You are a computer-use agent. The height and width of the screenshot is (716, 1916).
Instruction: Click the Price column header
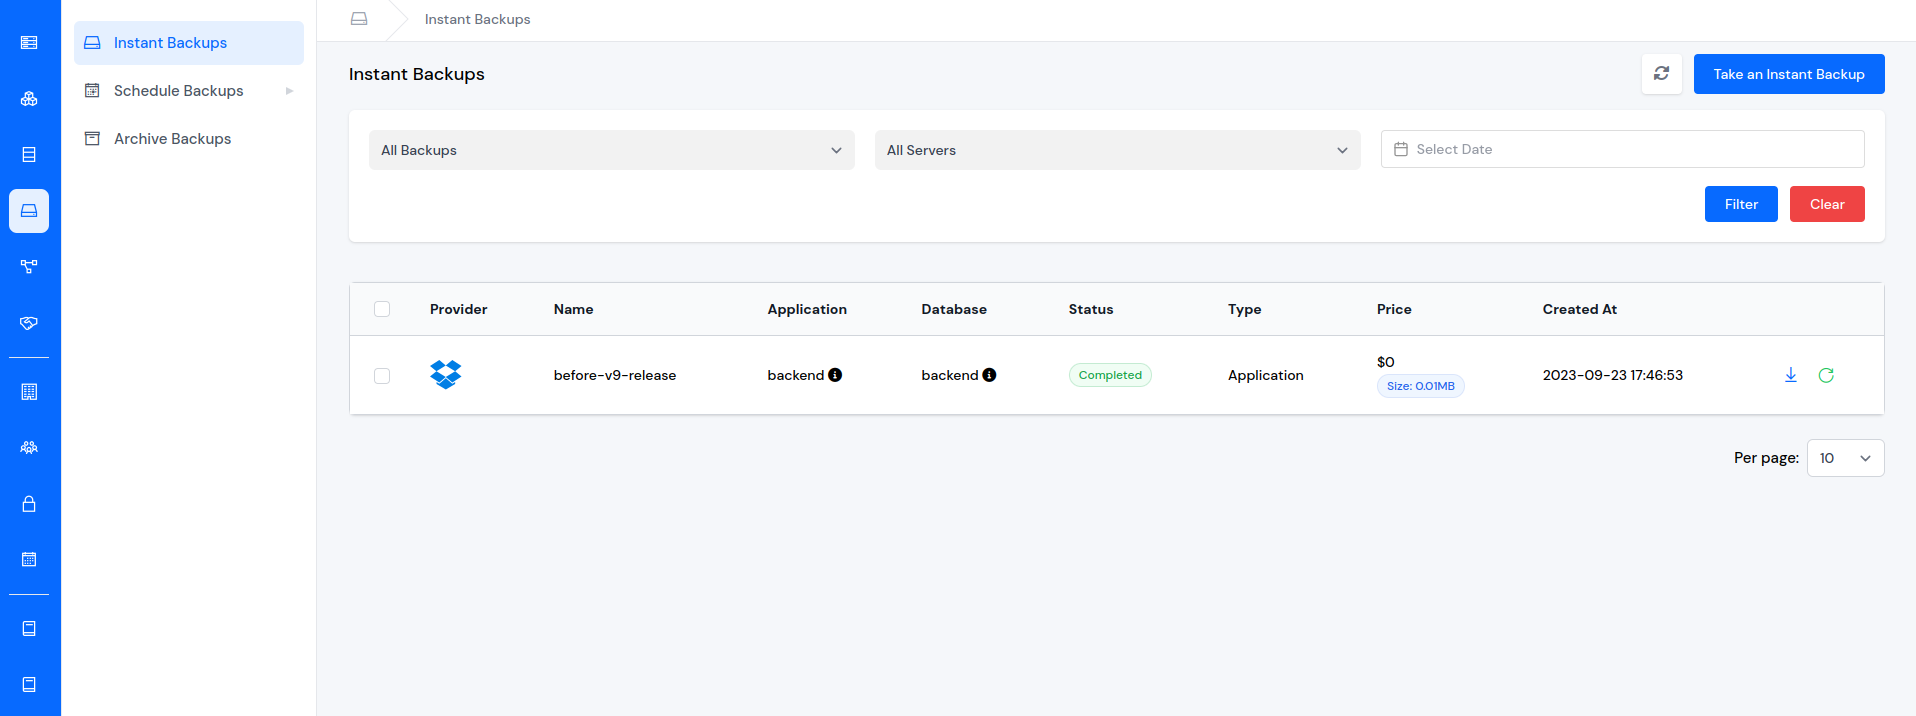(1394, 309)
